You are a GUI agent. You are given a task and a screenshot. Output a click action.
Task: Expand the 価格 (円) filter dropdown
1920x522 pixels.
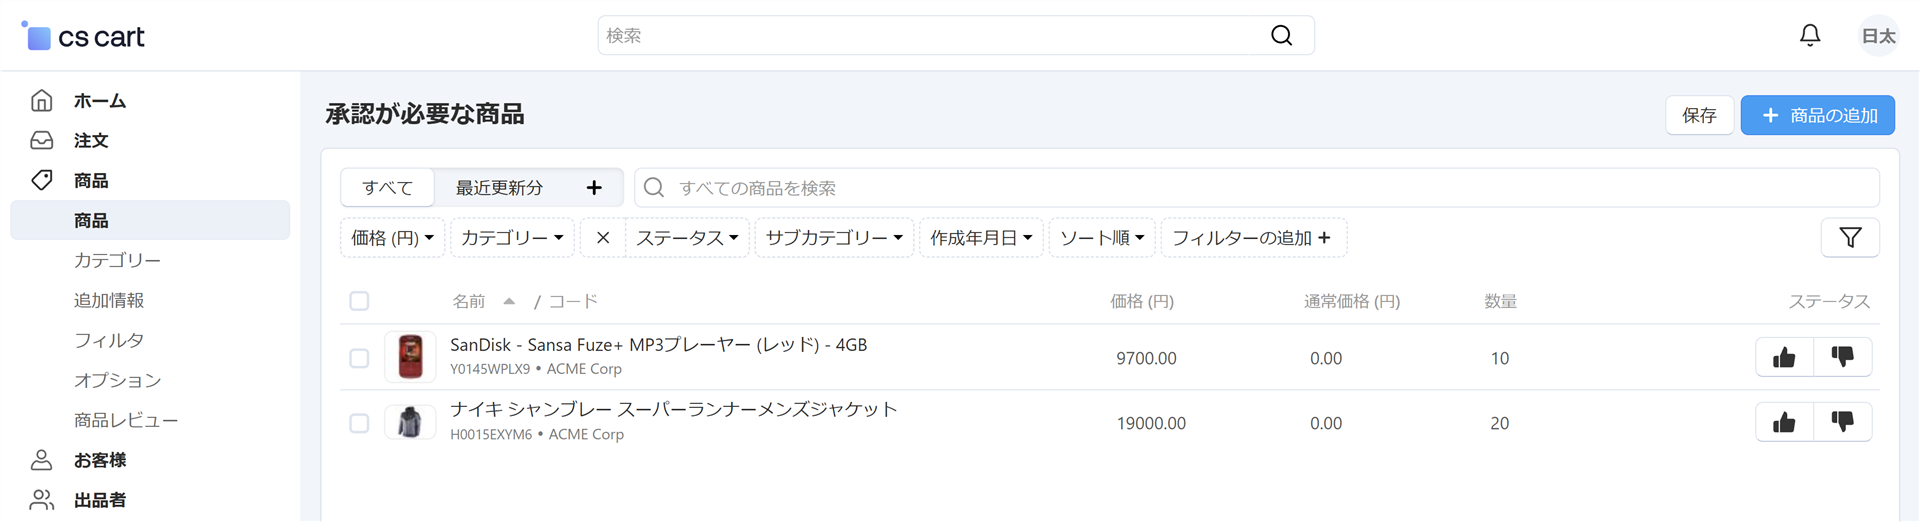392,238
